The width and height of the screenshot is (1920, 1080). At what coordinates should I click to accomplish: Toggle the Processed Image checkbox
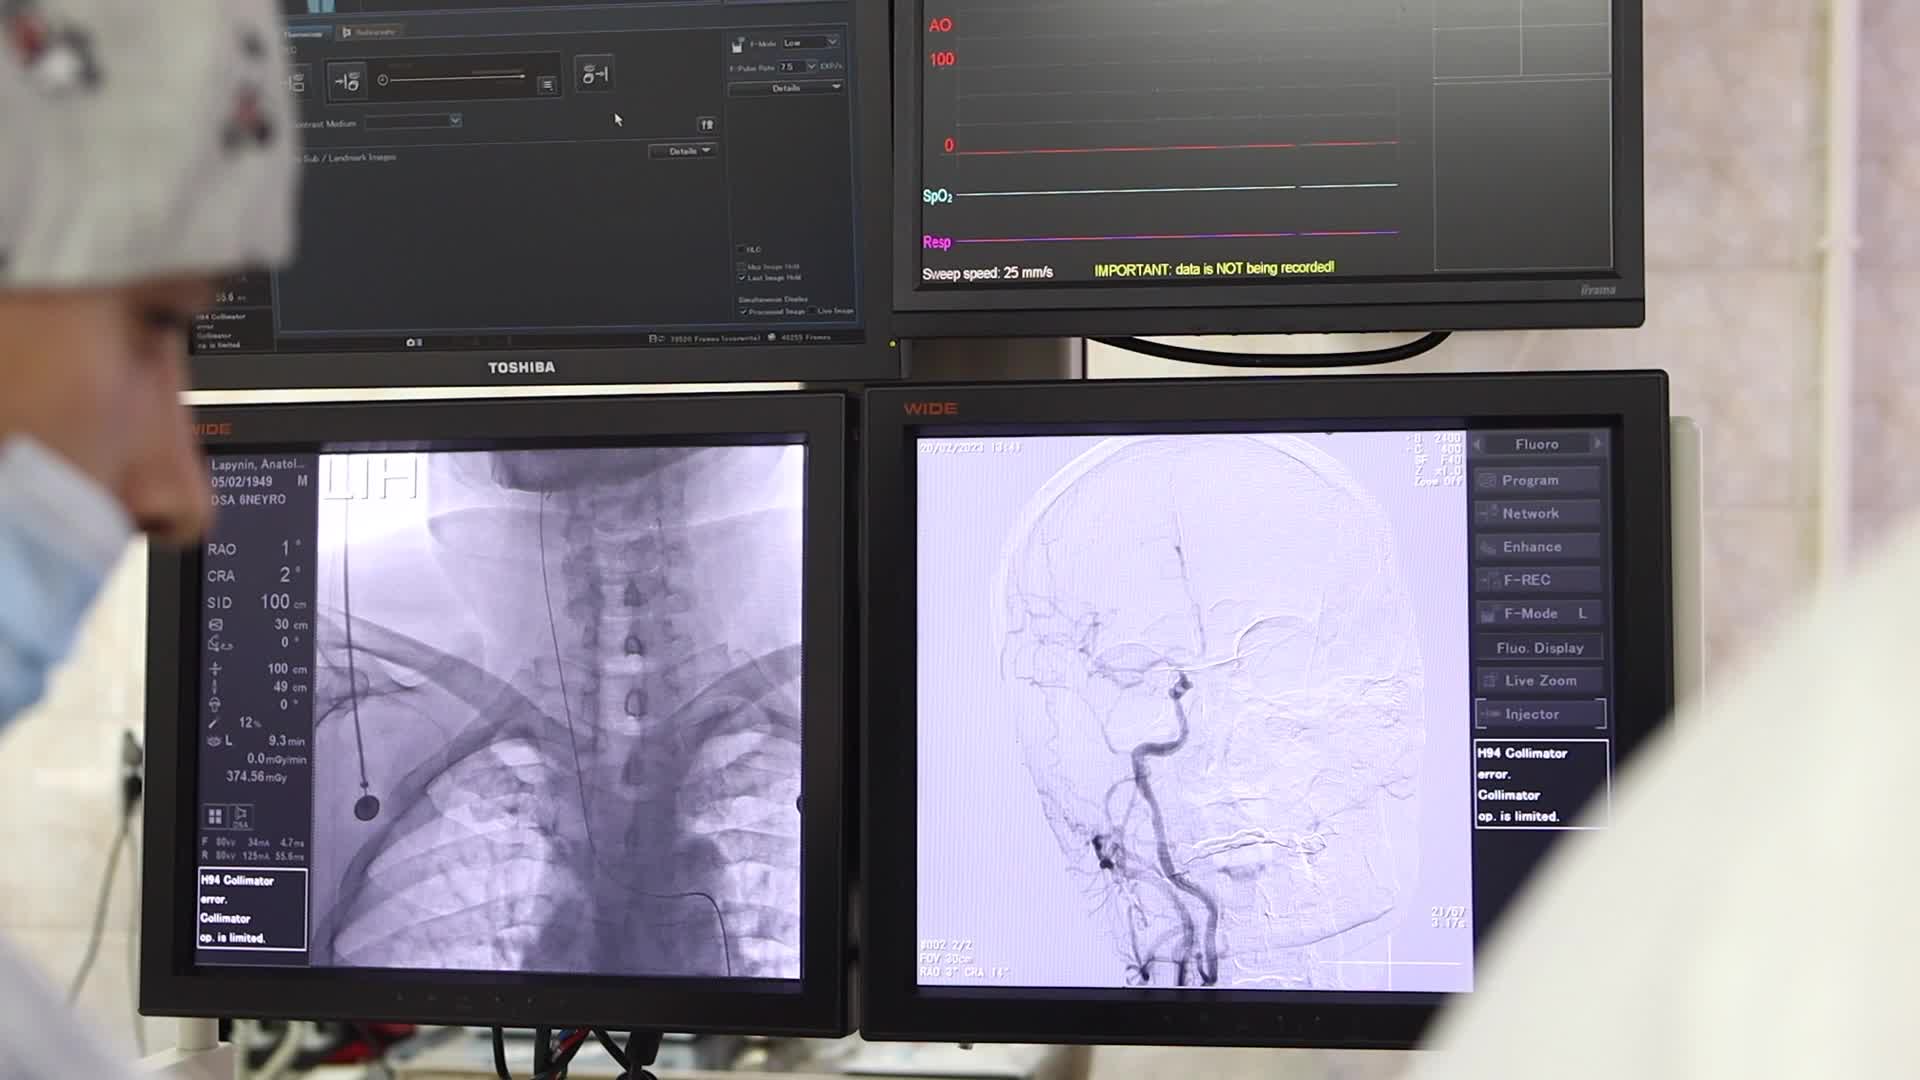(743, 311)
